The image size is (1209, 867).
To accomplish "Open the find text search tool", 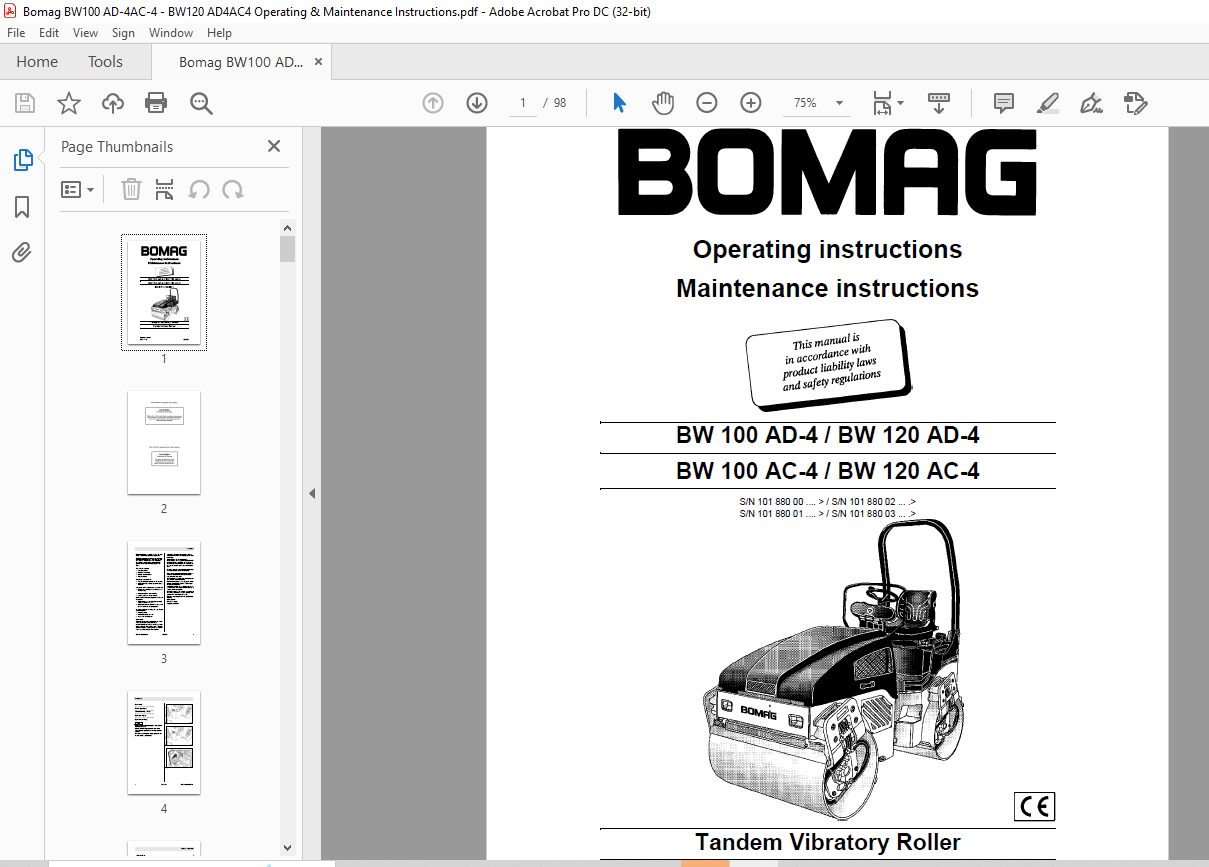I will point(201,103).
